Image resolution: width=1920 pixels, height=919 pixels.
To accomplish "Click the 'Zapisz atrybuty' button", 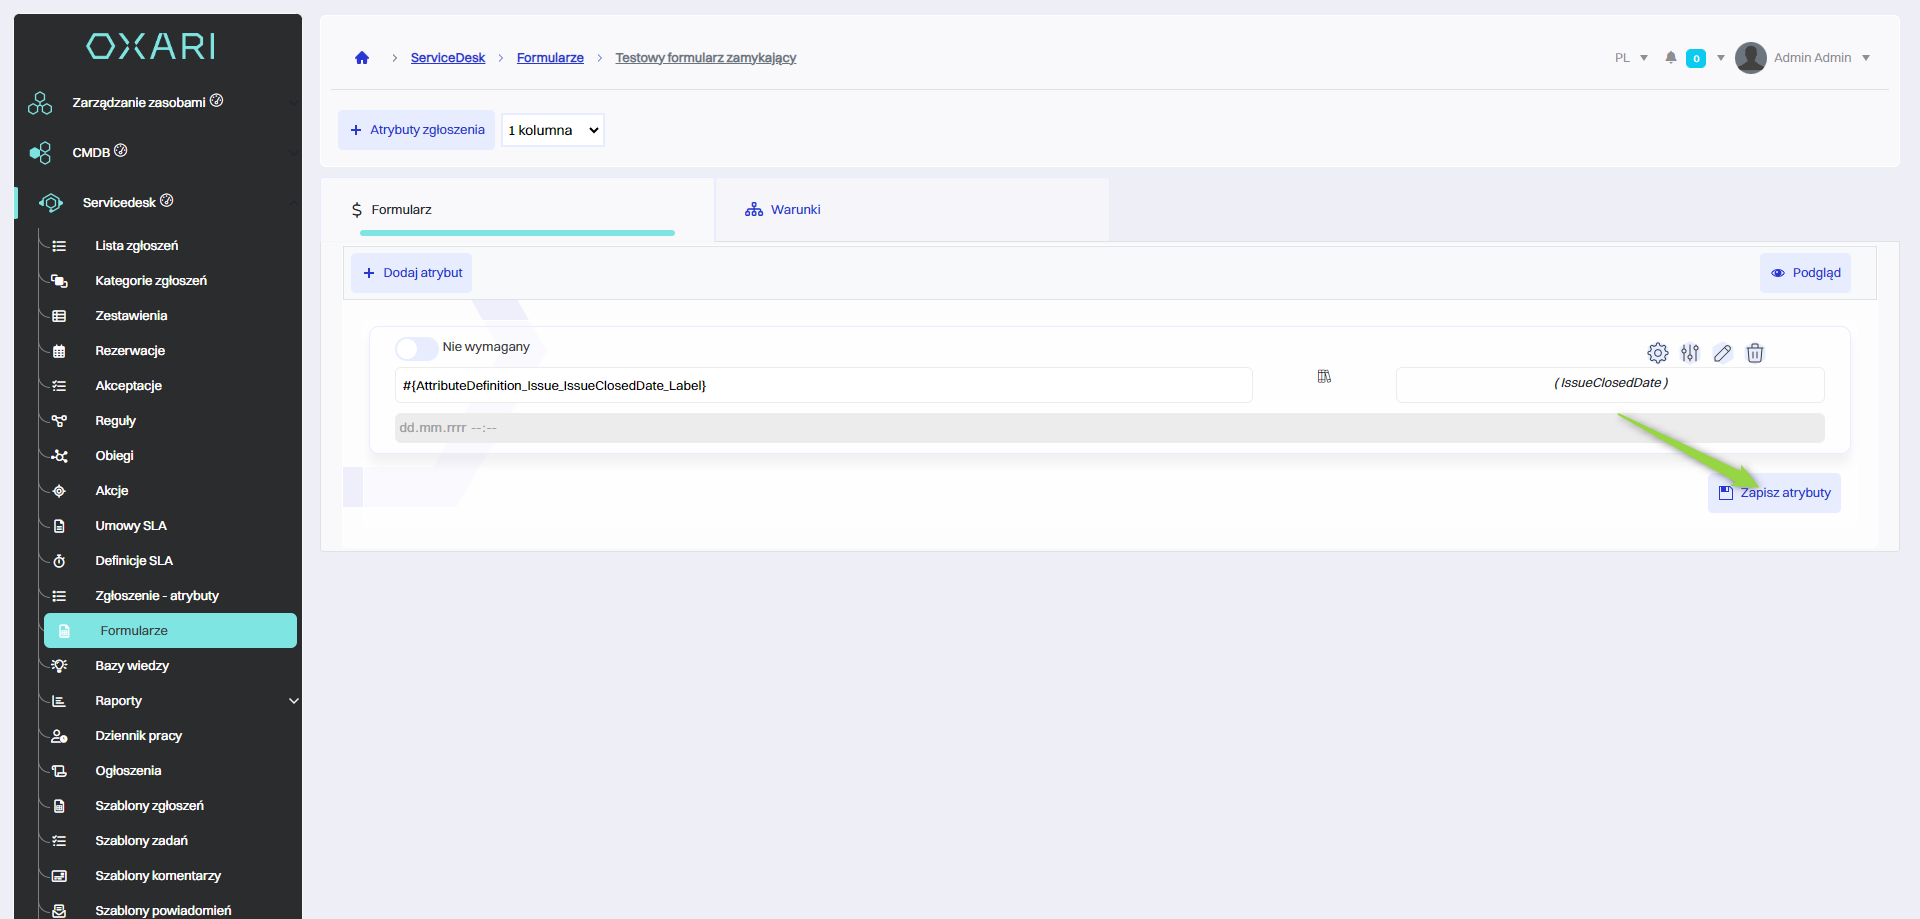I will (x=1774, y=493).
